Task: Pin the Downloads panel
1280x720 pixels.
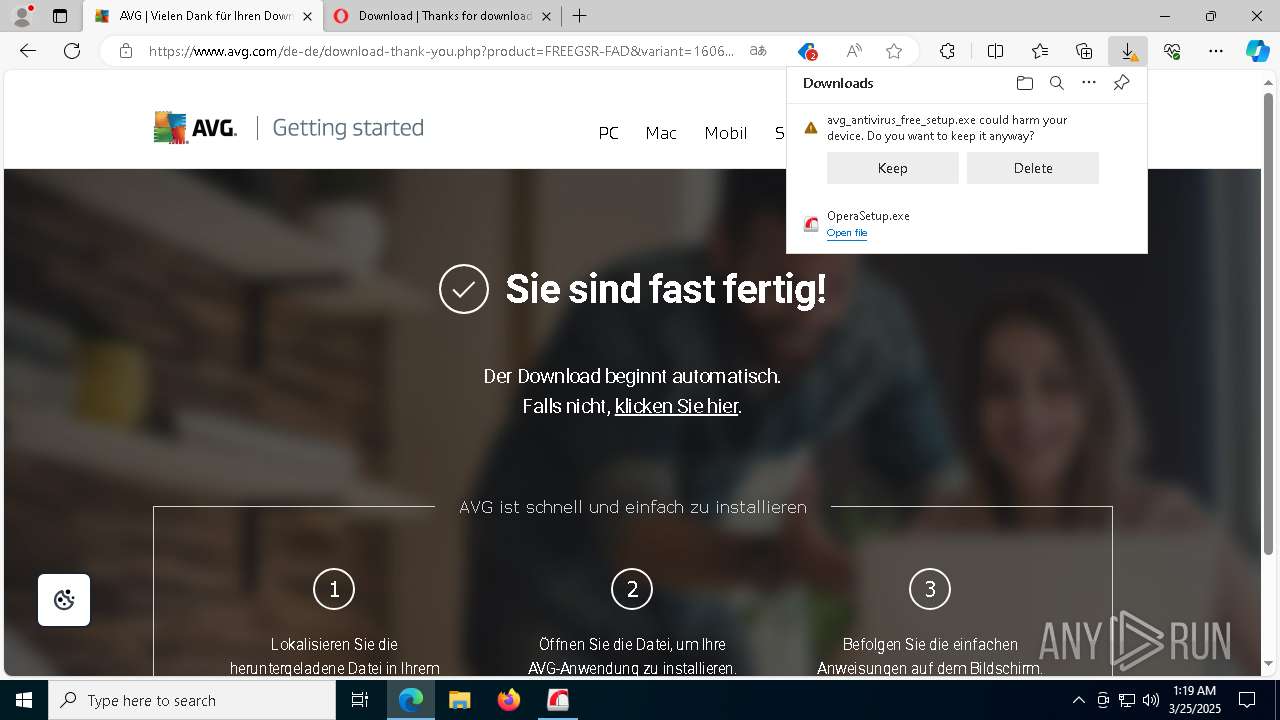Action: [1121, 83]
